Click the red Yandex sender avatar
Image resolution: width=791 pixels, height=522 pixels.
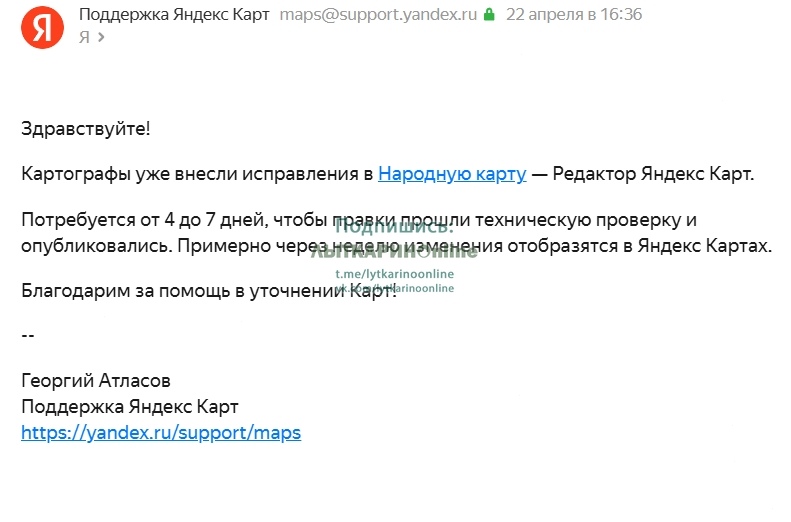click(x=39, y=26)
